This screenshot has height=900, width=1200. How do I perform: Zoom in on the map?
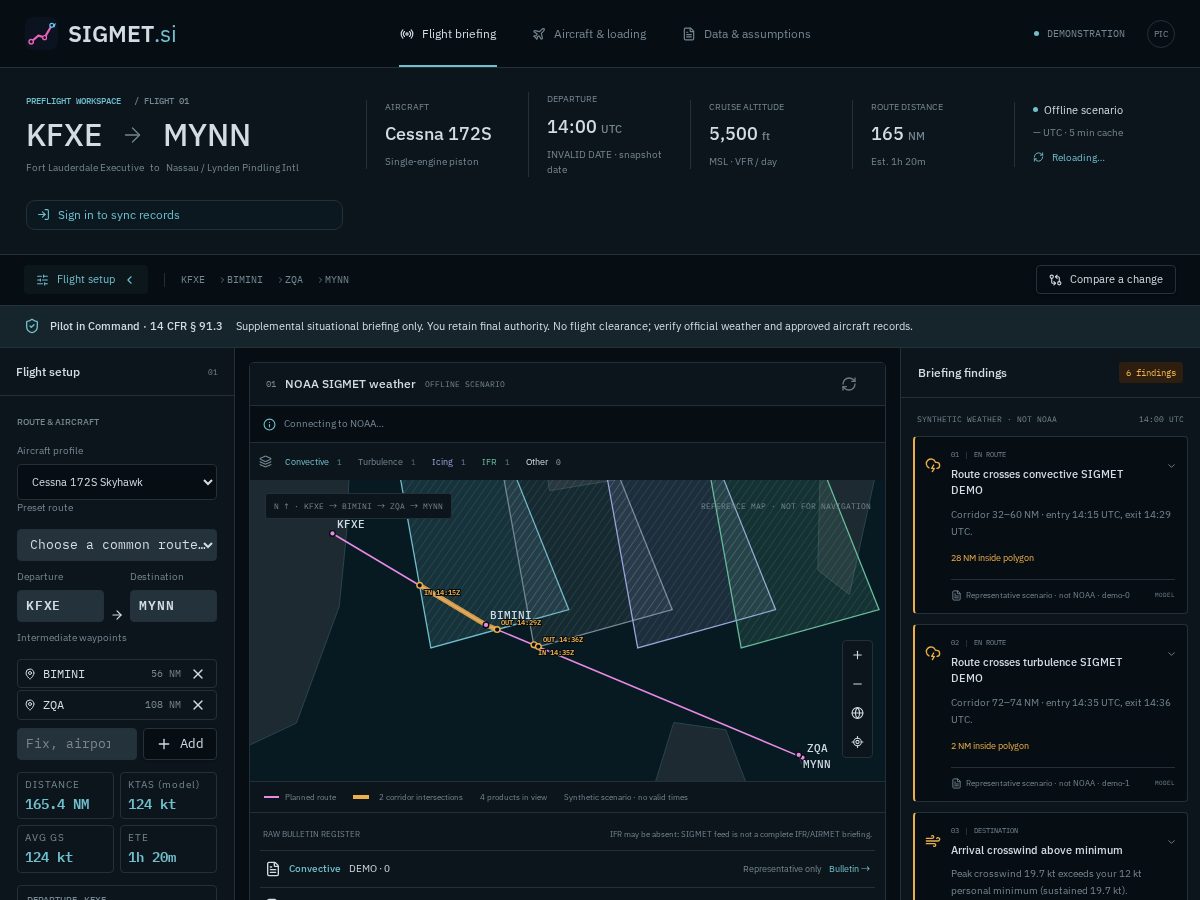coord(857,655)
